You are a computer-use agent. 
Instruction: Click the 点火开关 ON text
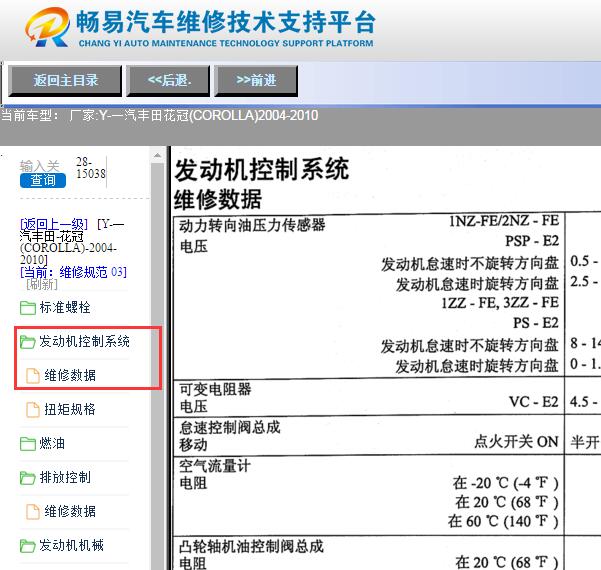516,442
